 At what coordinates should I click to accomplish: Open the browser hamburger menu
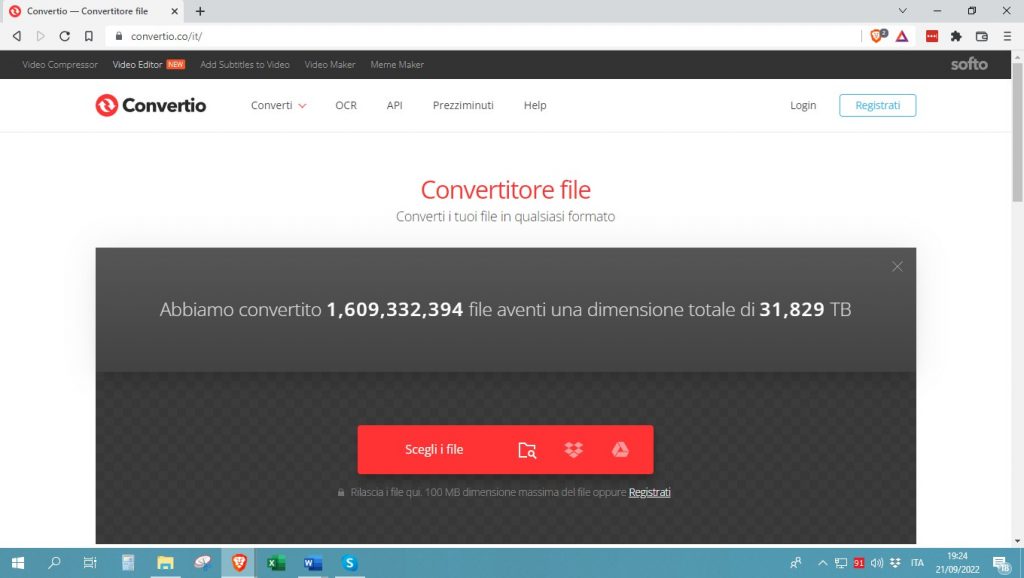1006,36
